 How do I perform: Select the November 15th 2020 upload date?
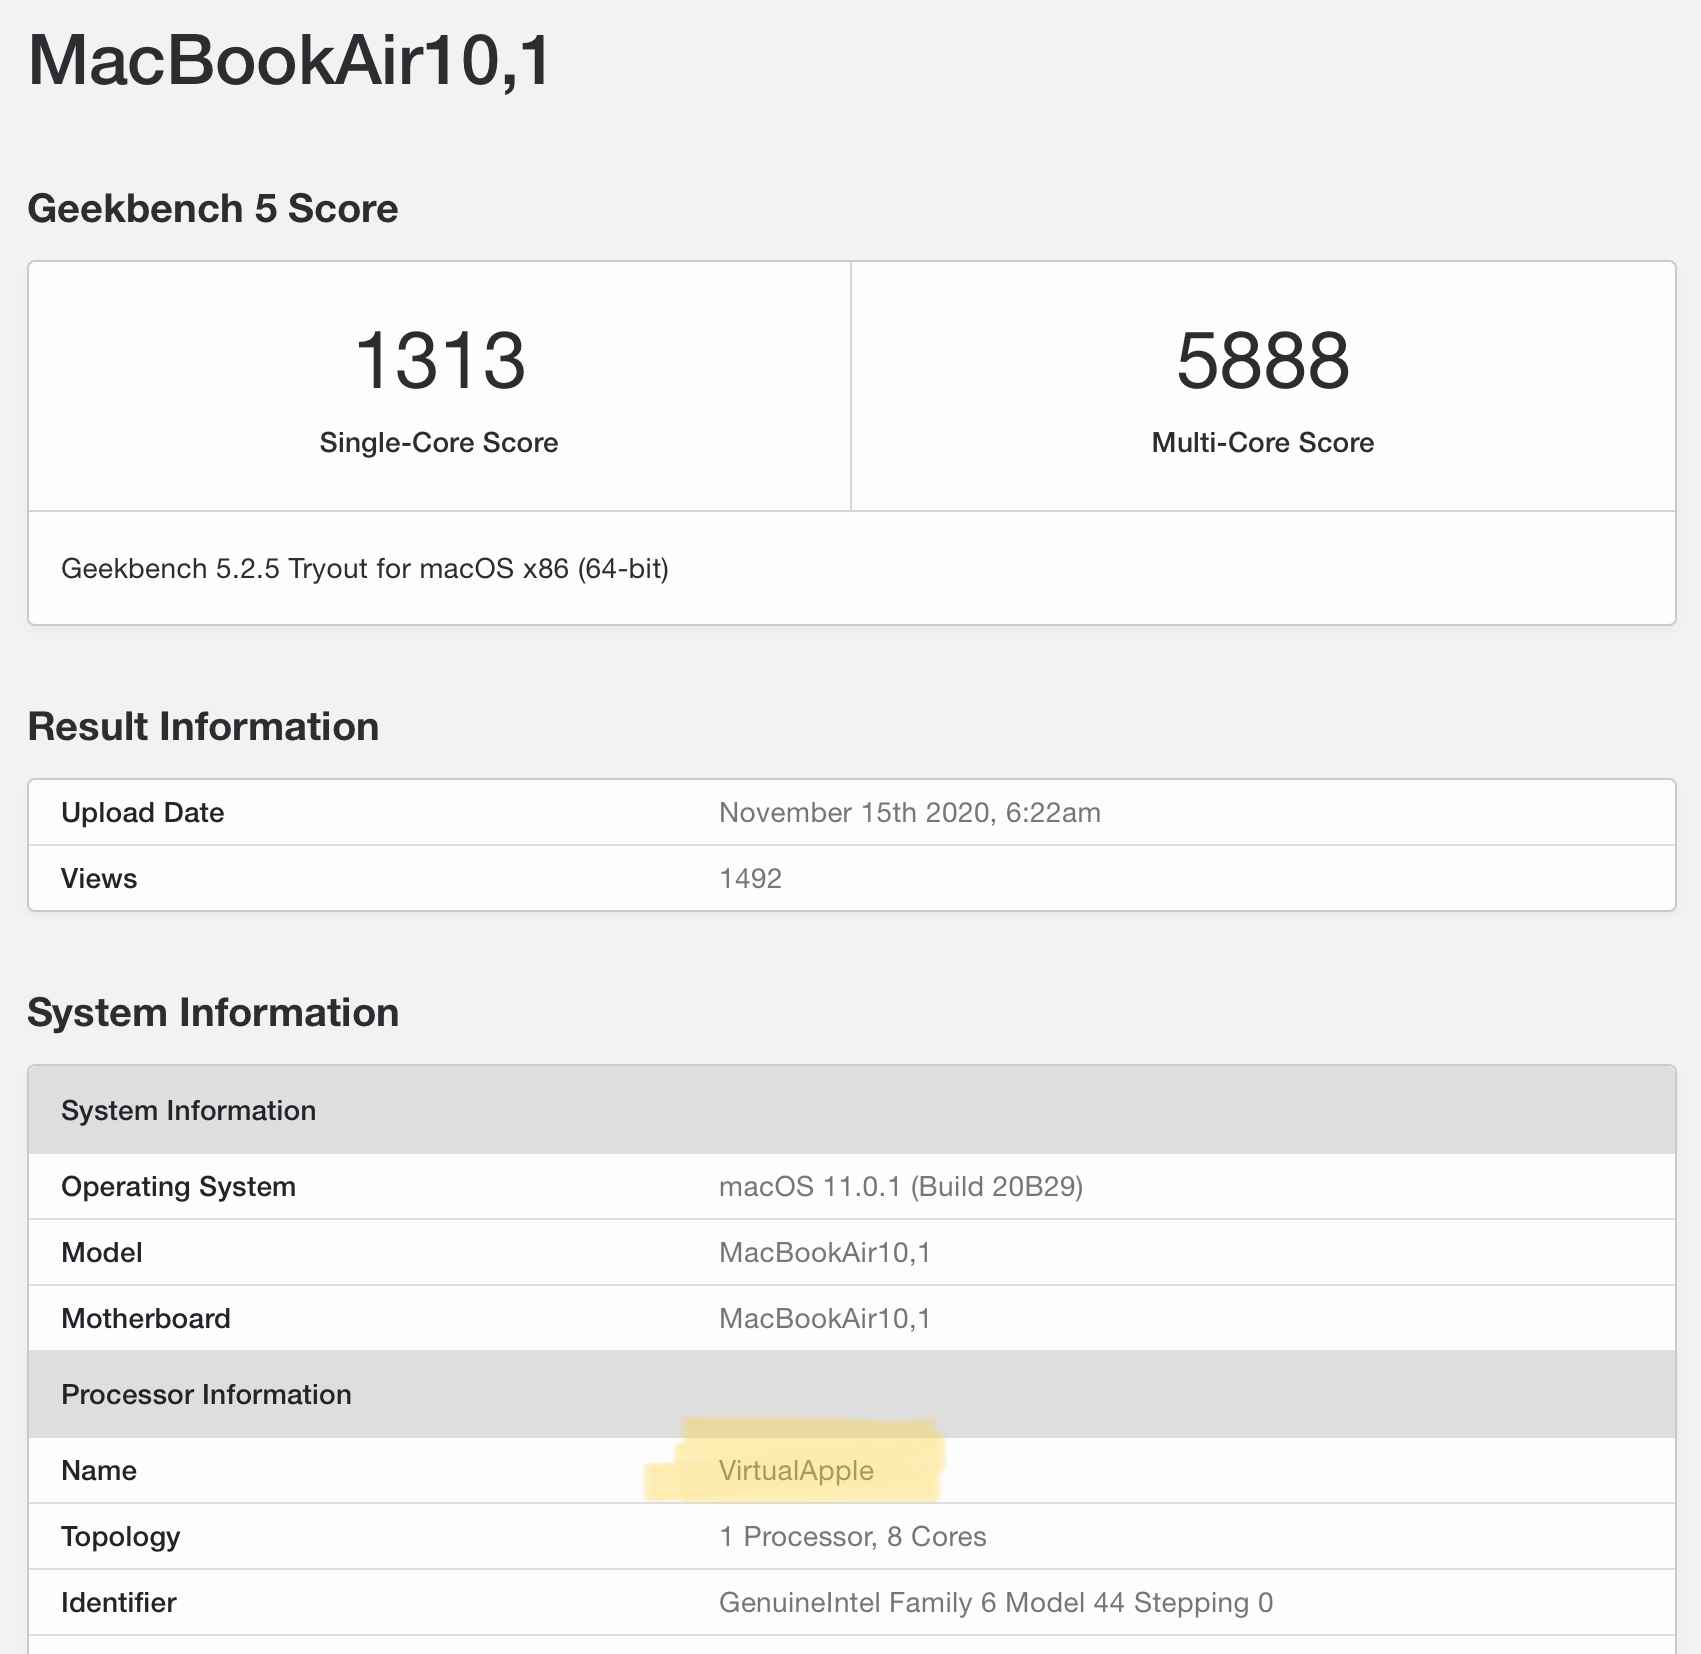910,813
